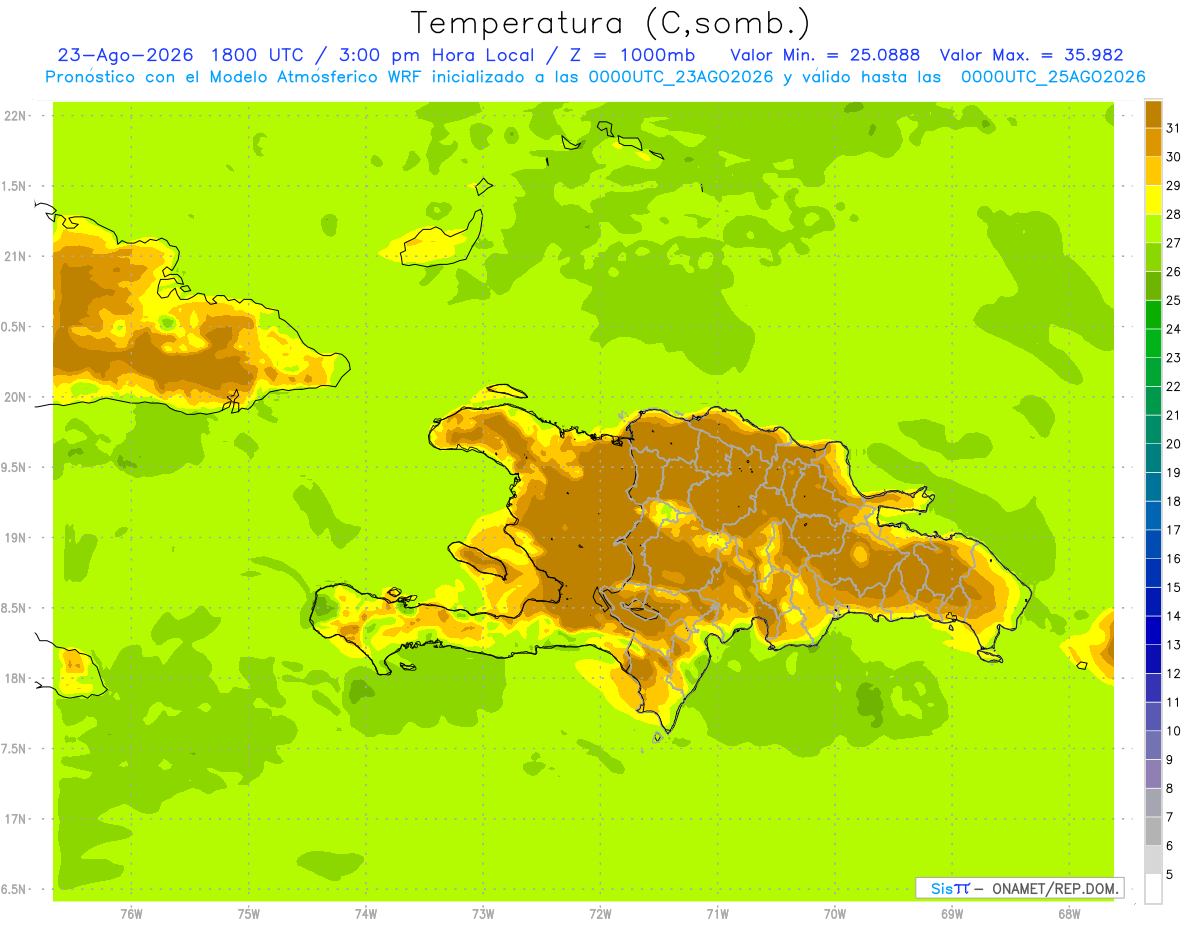Click the "19N" latitude label
Screen dimensions: 1200x927
[x=16, y=538]
